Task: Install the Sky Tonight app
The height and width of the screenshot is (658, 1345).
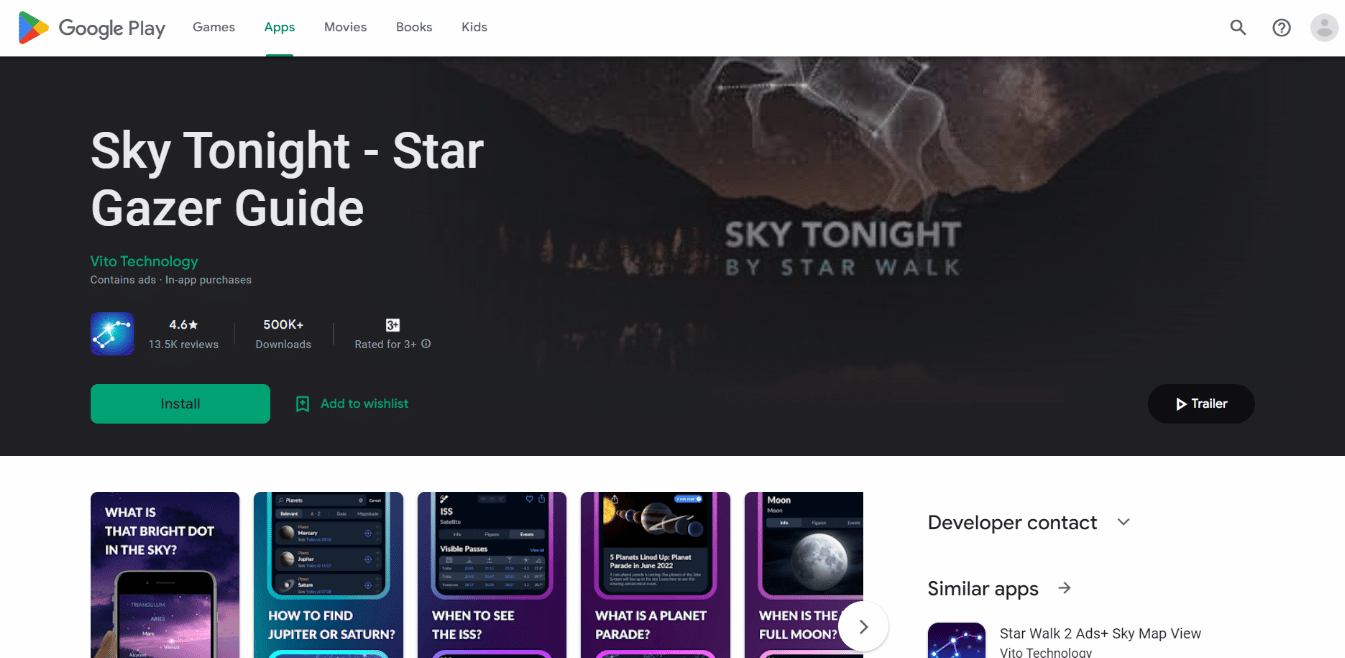Action: pyautogui.click(x=180, y=404)
